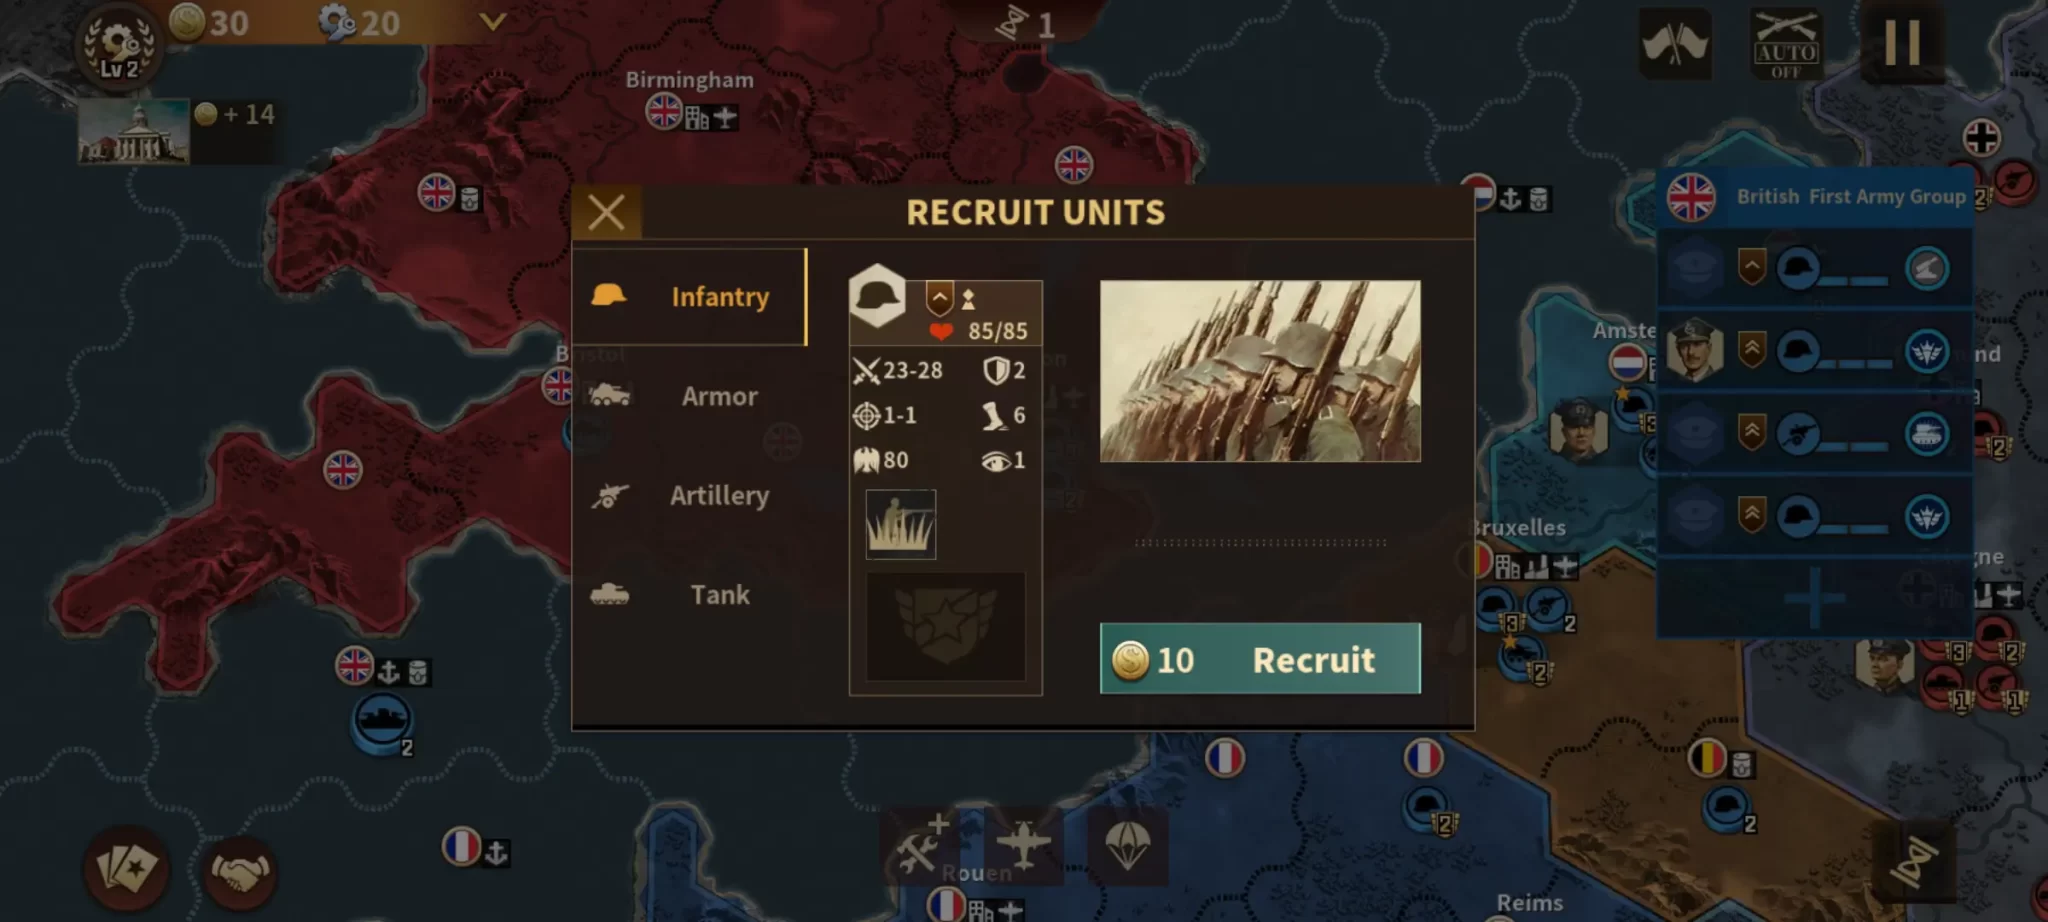Select the air strike plane icon
2048x922 pixels.
[1024, 846]
